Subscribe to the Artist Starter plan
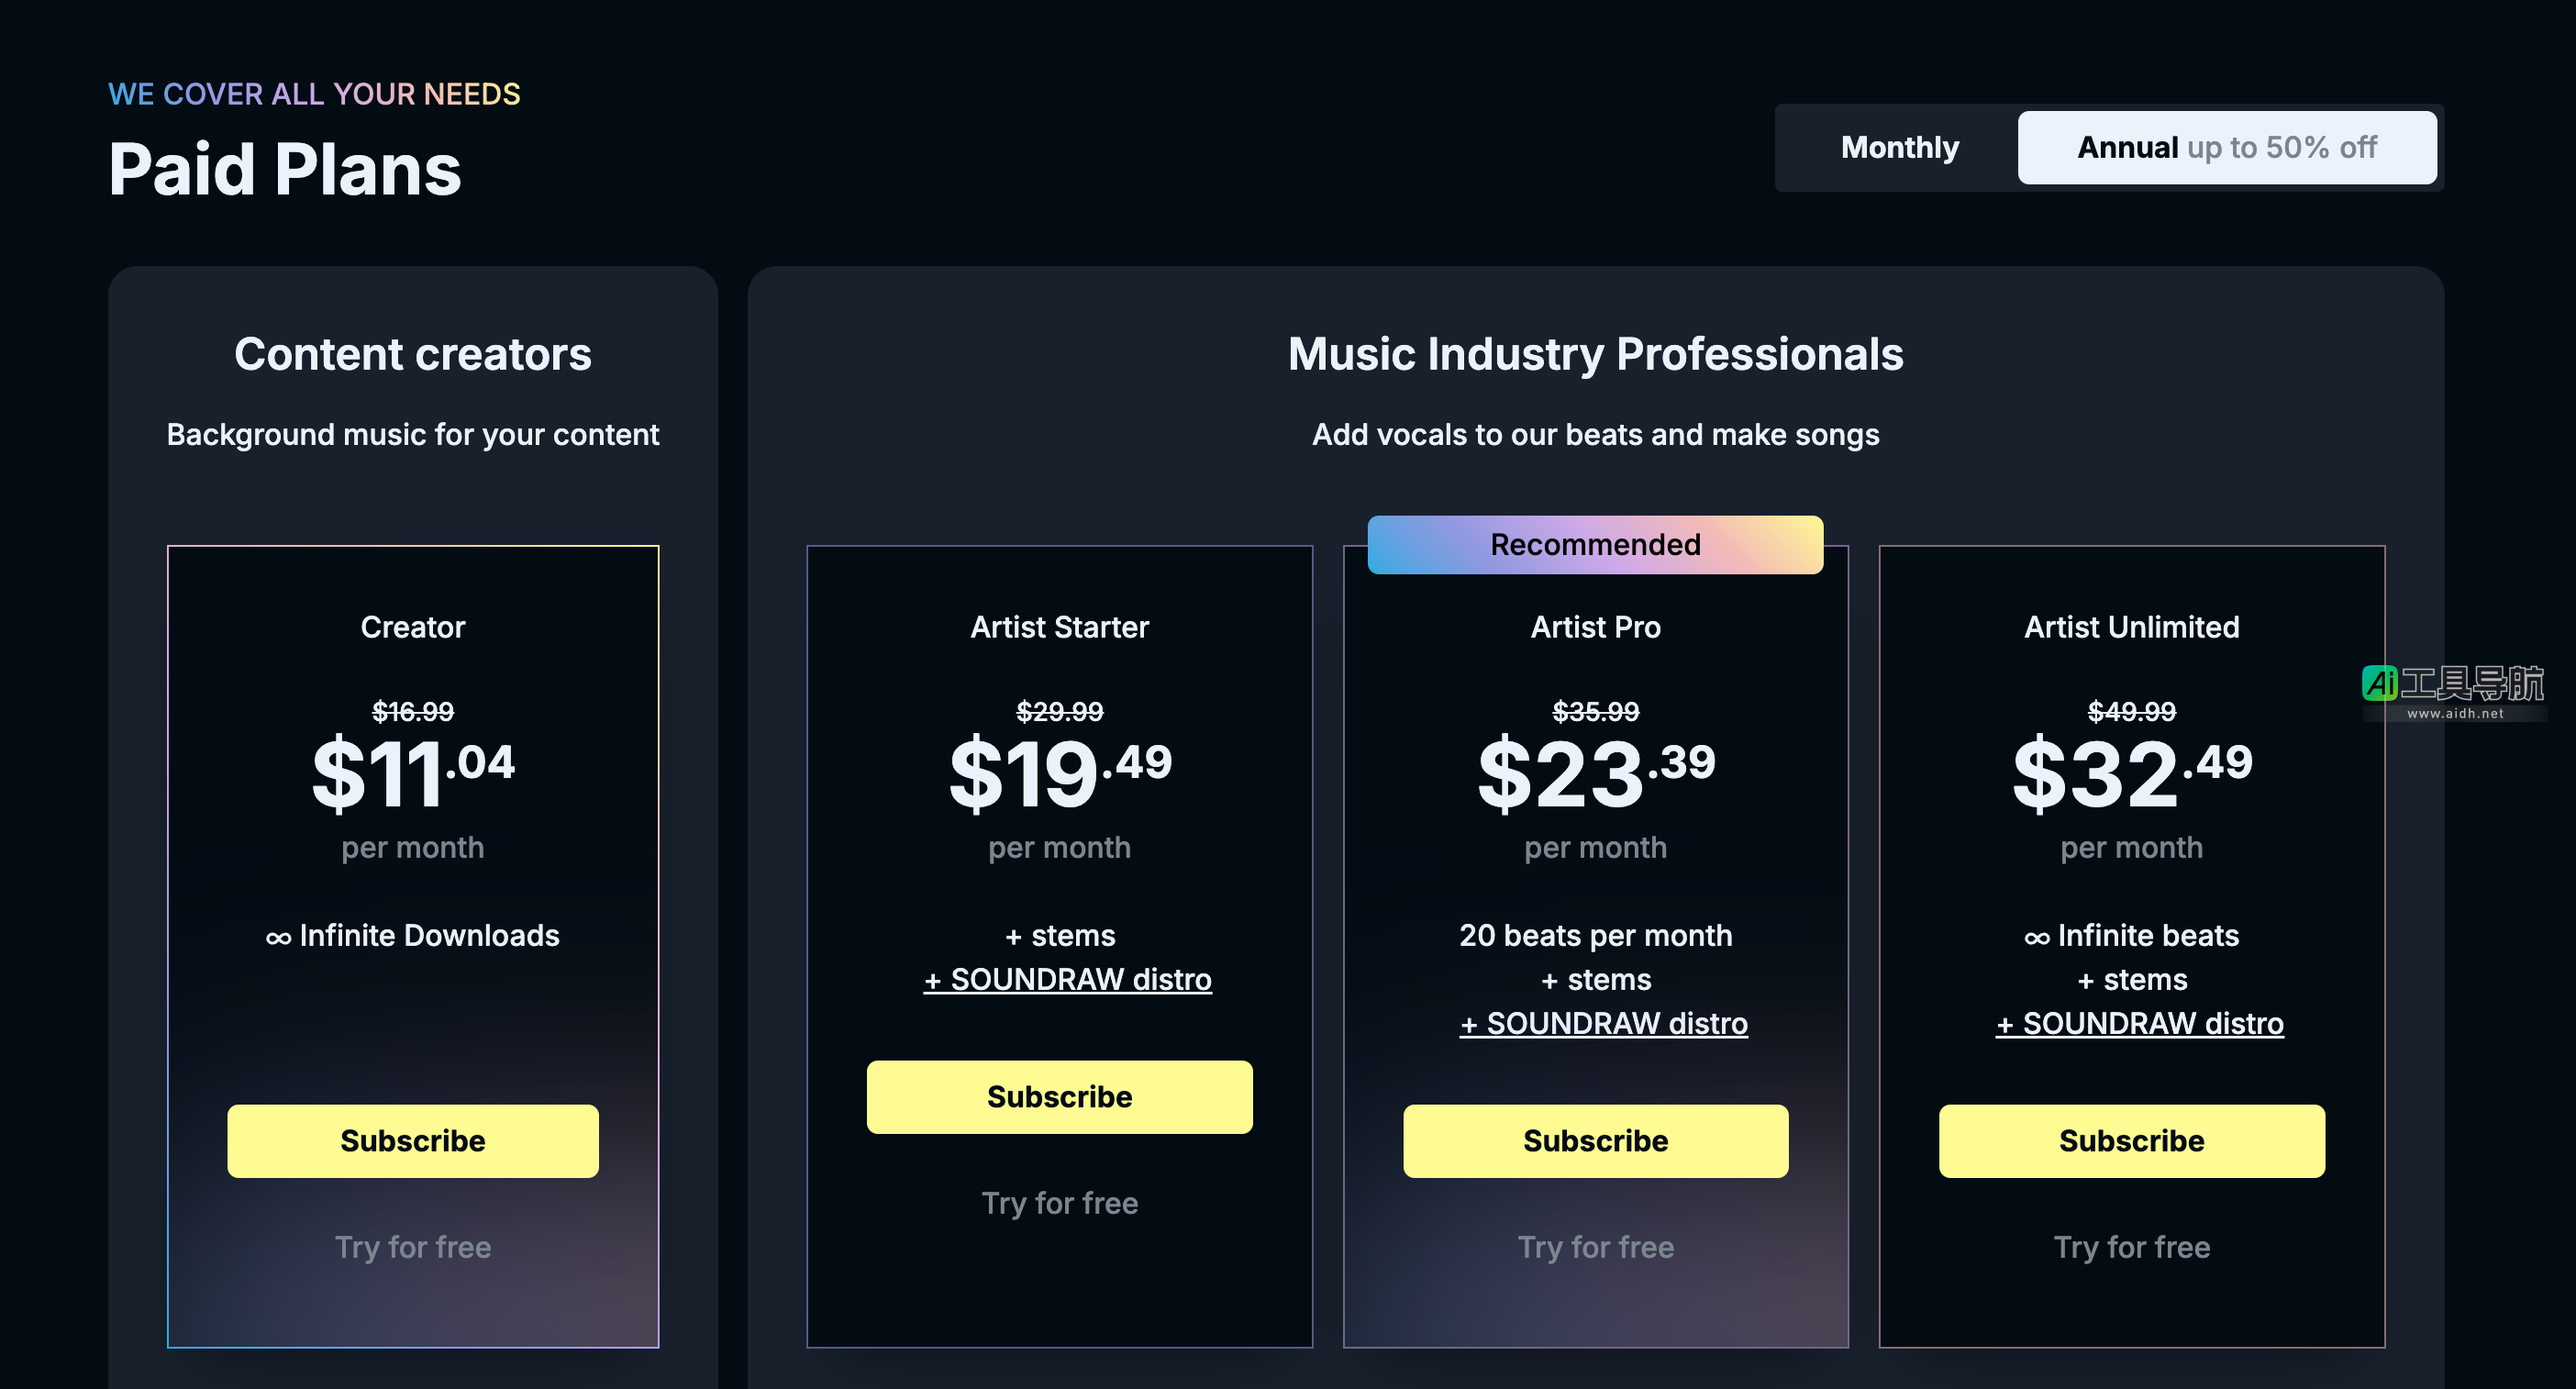Screen dimensions: 2576x1389 tap(1059, 1097)
